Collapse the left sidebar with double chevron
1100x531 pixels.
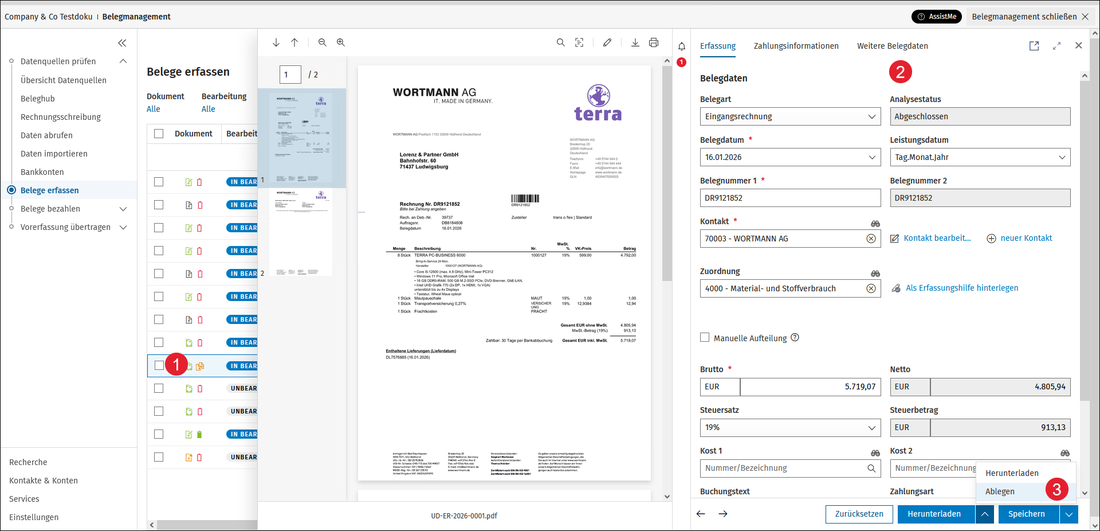click(122, 42)
